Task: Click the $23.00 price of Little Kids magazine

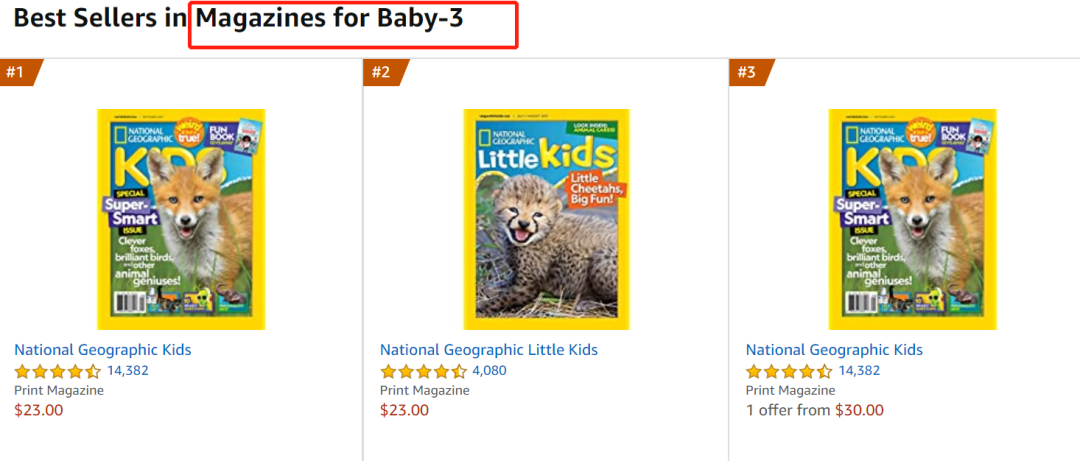Action: click(405, 410)
